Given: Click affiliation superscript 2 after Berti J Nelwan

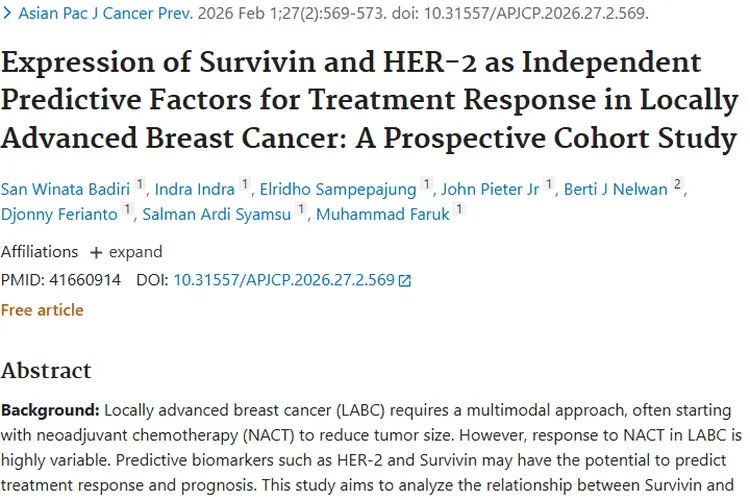Looking at the screenshot, I should pos(678,184).
